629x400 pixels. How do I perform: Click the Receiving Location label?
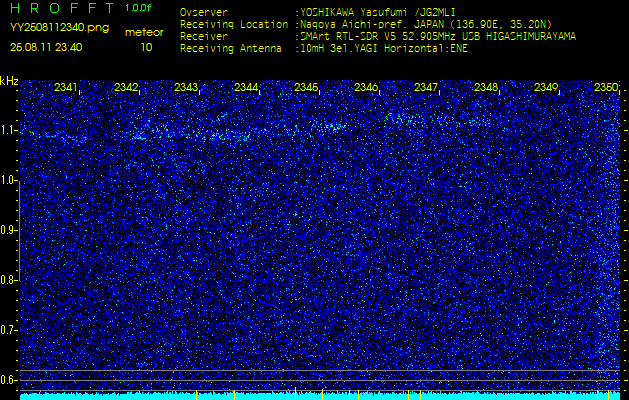234,25
